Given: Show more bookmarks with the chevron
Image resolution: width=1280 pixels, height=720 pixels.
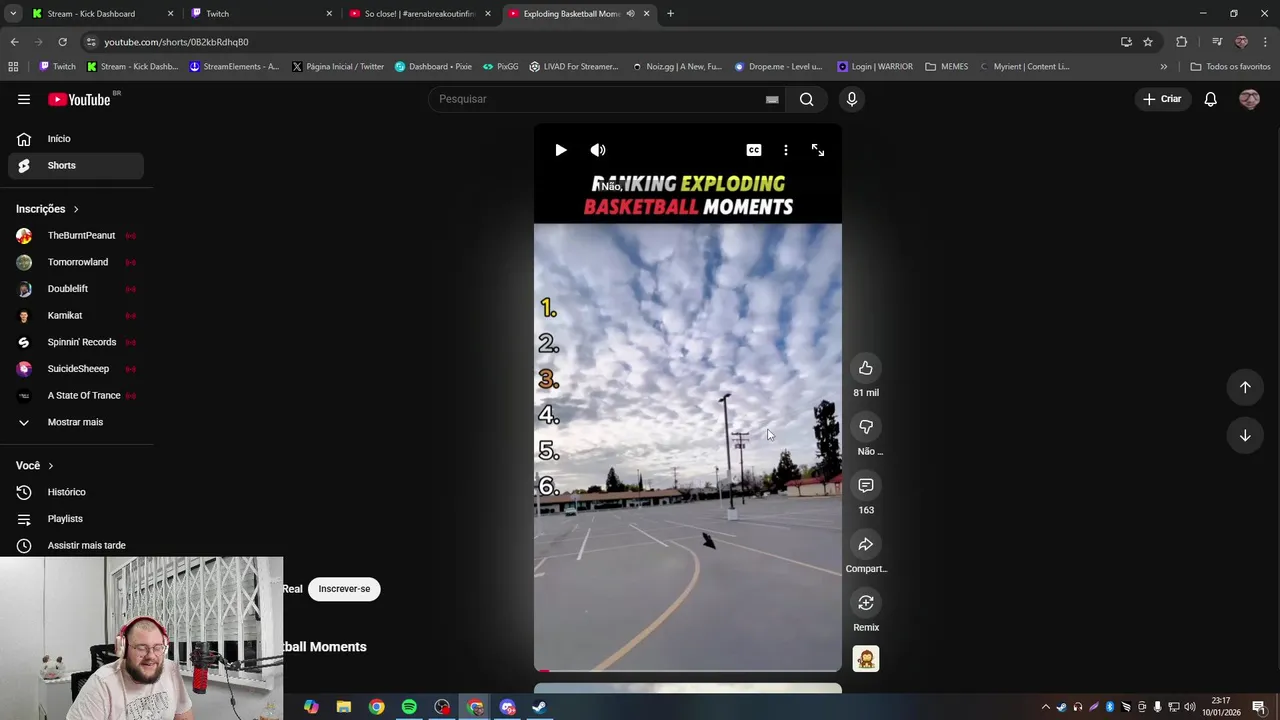Looking at the screenshot, I should (1163, 67).
